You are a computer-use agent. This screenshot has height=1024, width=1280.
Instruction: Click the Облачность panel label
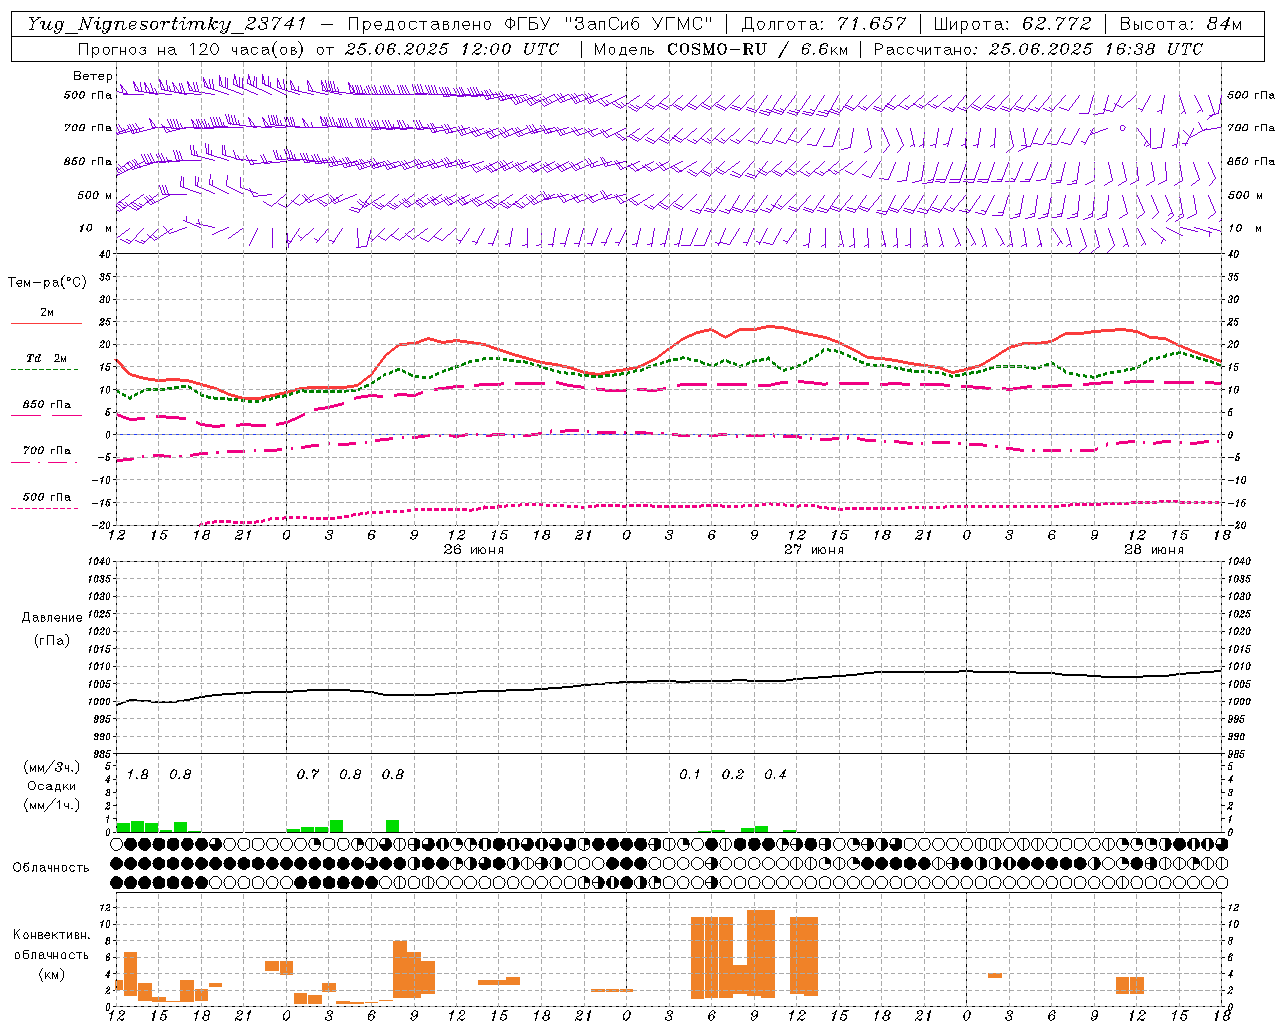(51, 868)
